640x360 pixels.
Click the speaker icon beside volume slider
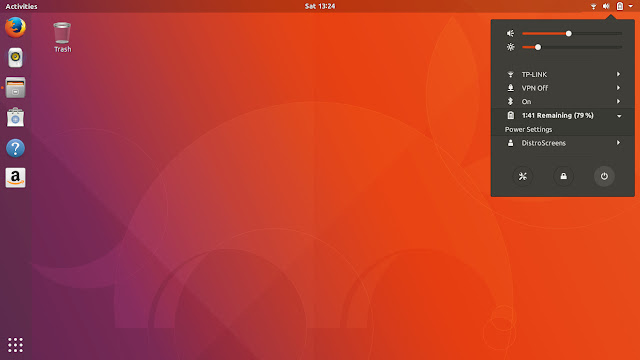(511, 33)
